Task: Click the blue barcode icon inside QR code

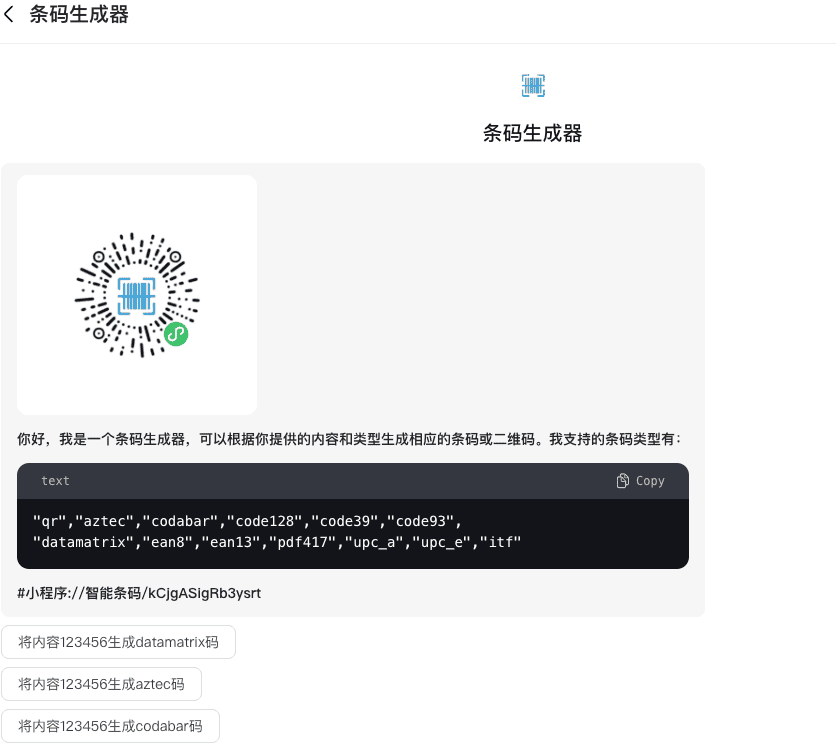Action: point(137,296)
